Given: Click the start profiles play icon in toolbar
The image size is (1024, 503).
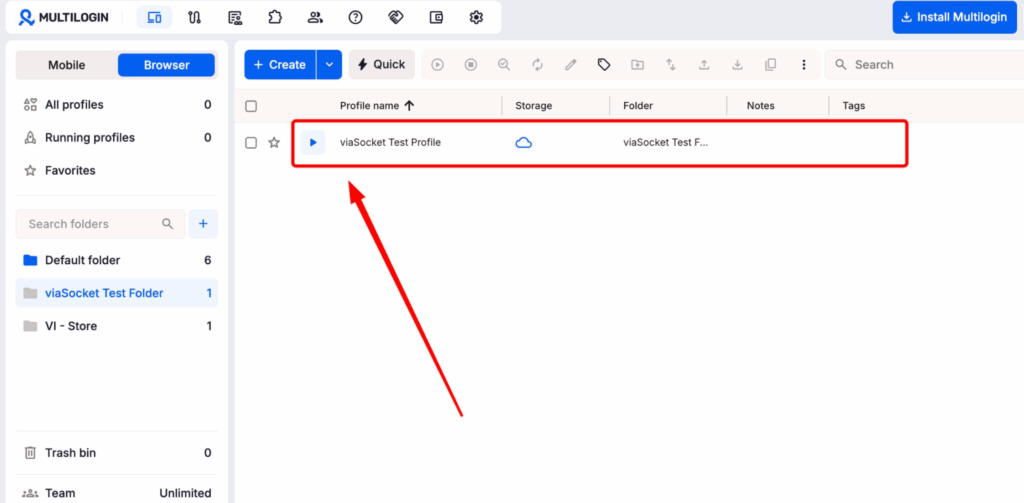Looking at the screenshot, I should 438,65.
